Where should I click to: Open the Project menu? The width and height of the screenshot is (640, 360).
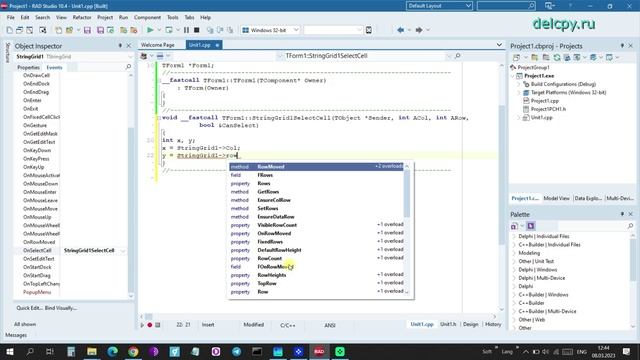click(105, 18)
